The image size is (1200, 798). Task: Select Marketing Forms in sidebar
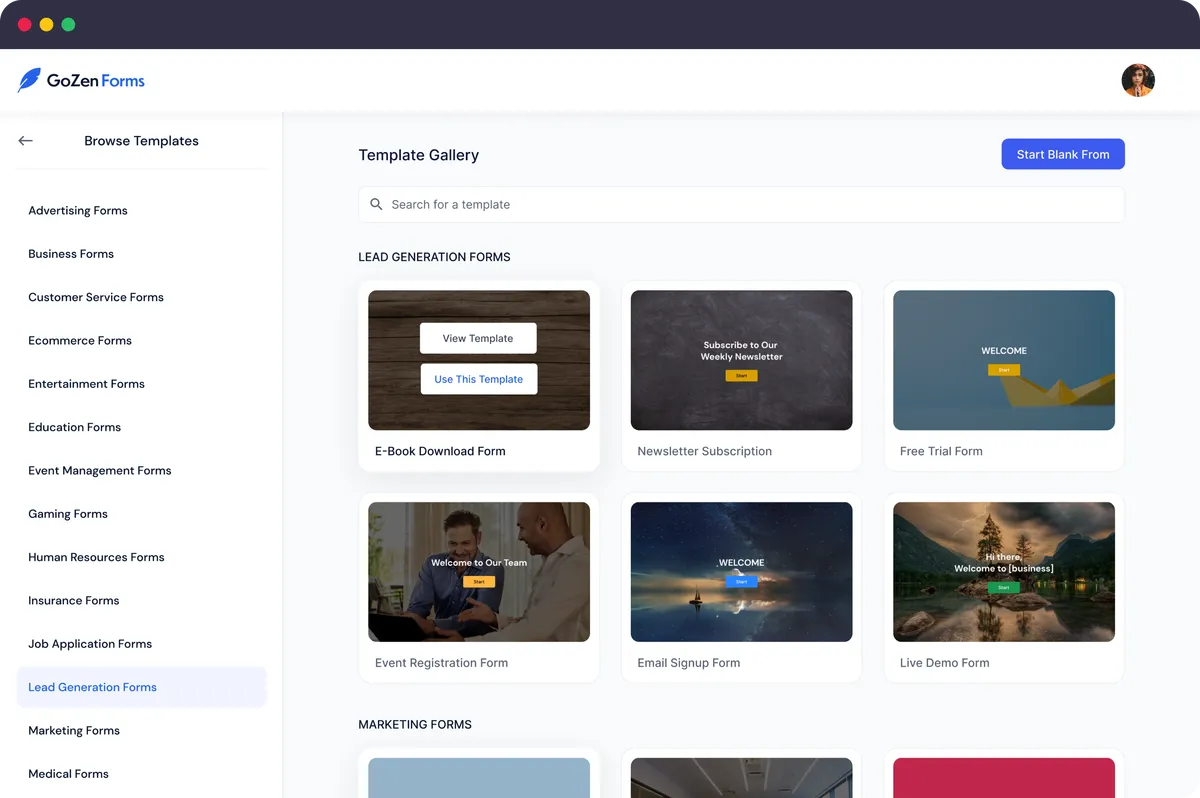(x=74, y=731)
